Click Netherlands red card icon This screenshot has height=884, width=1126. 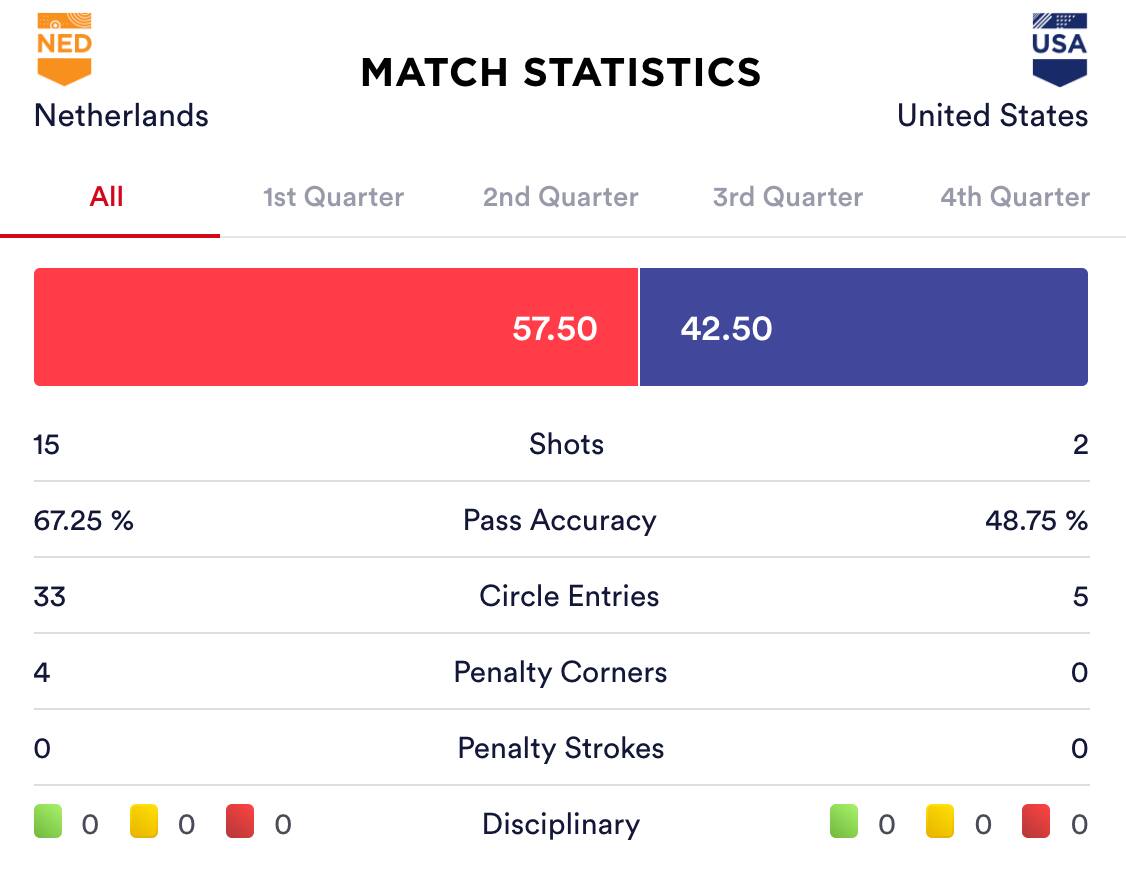click(x=240, y=822)
